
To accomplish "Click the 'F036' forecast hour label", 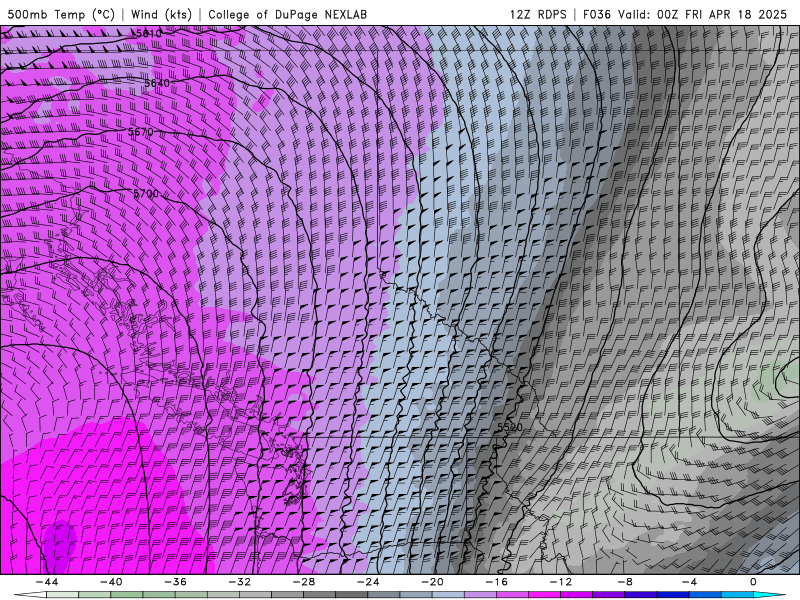I will (x=596, y=14).
